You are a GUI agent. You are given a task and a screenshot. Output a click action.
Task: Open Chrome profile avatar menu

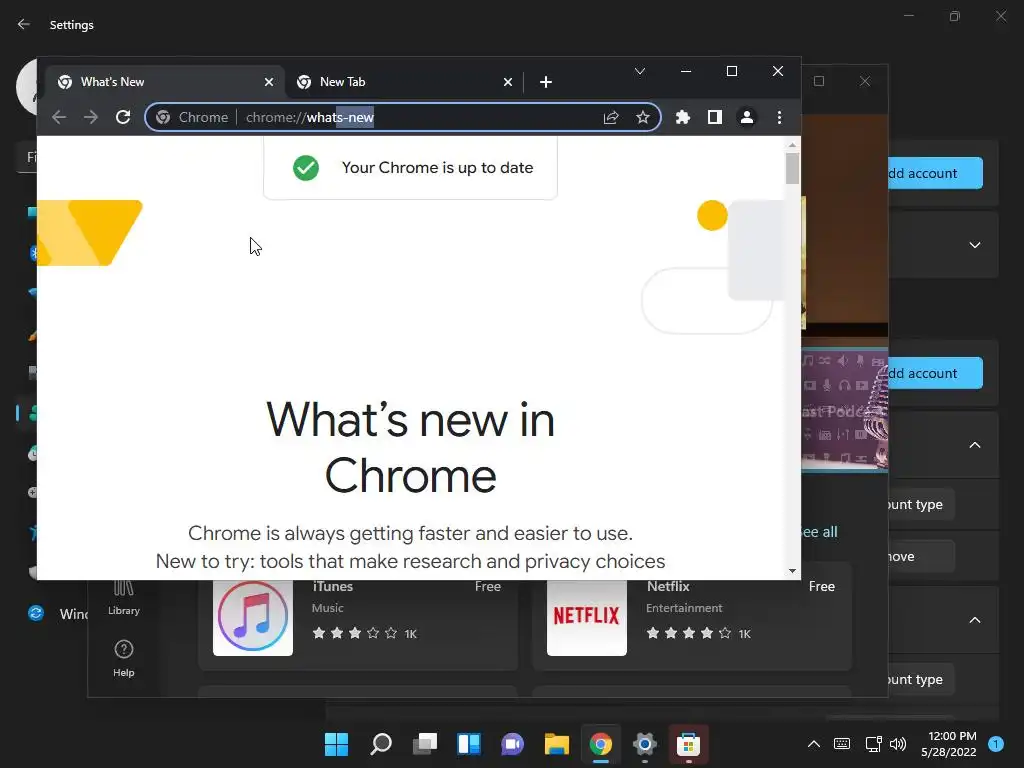pos(746,118)
